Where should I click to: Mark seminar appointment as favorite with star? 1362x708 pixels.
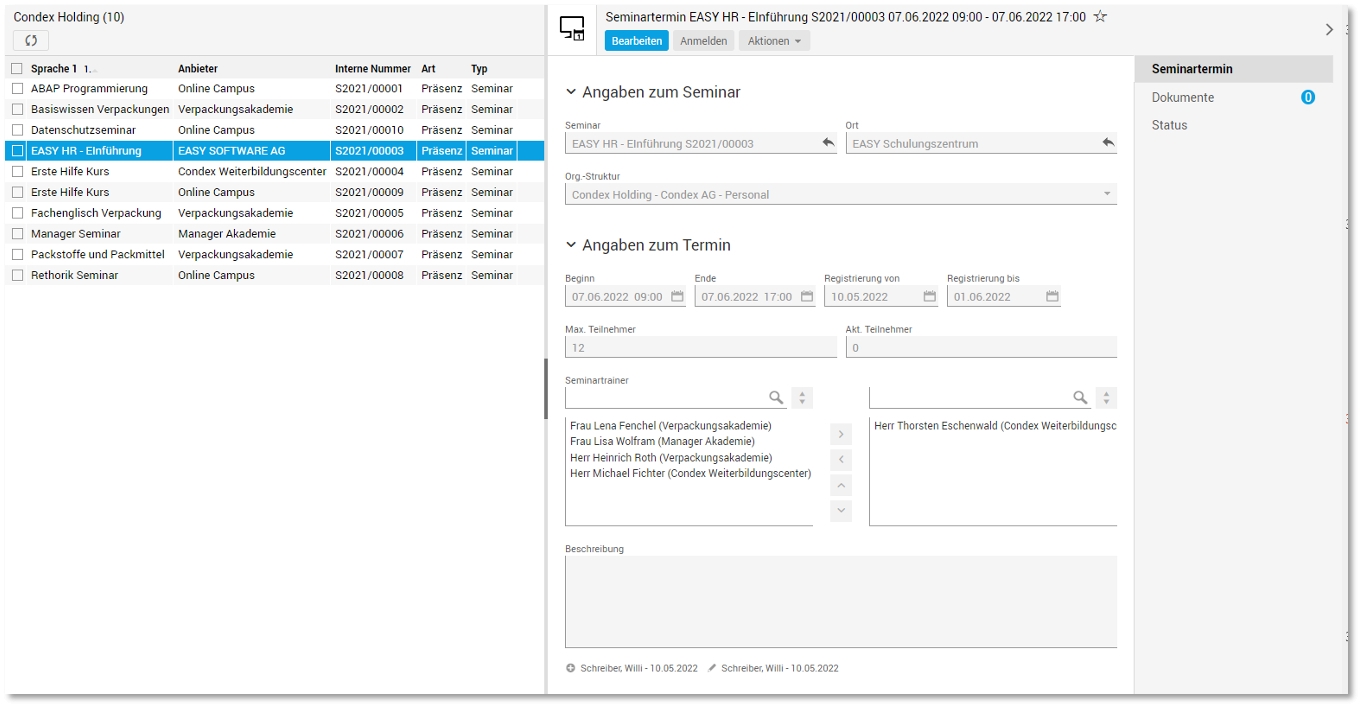(x=1100, y=17)
